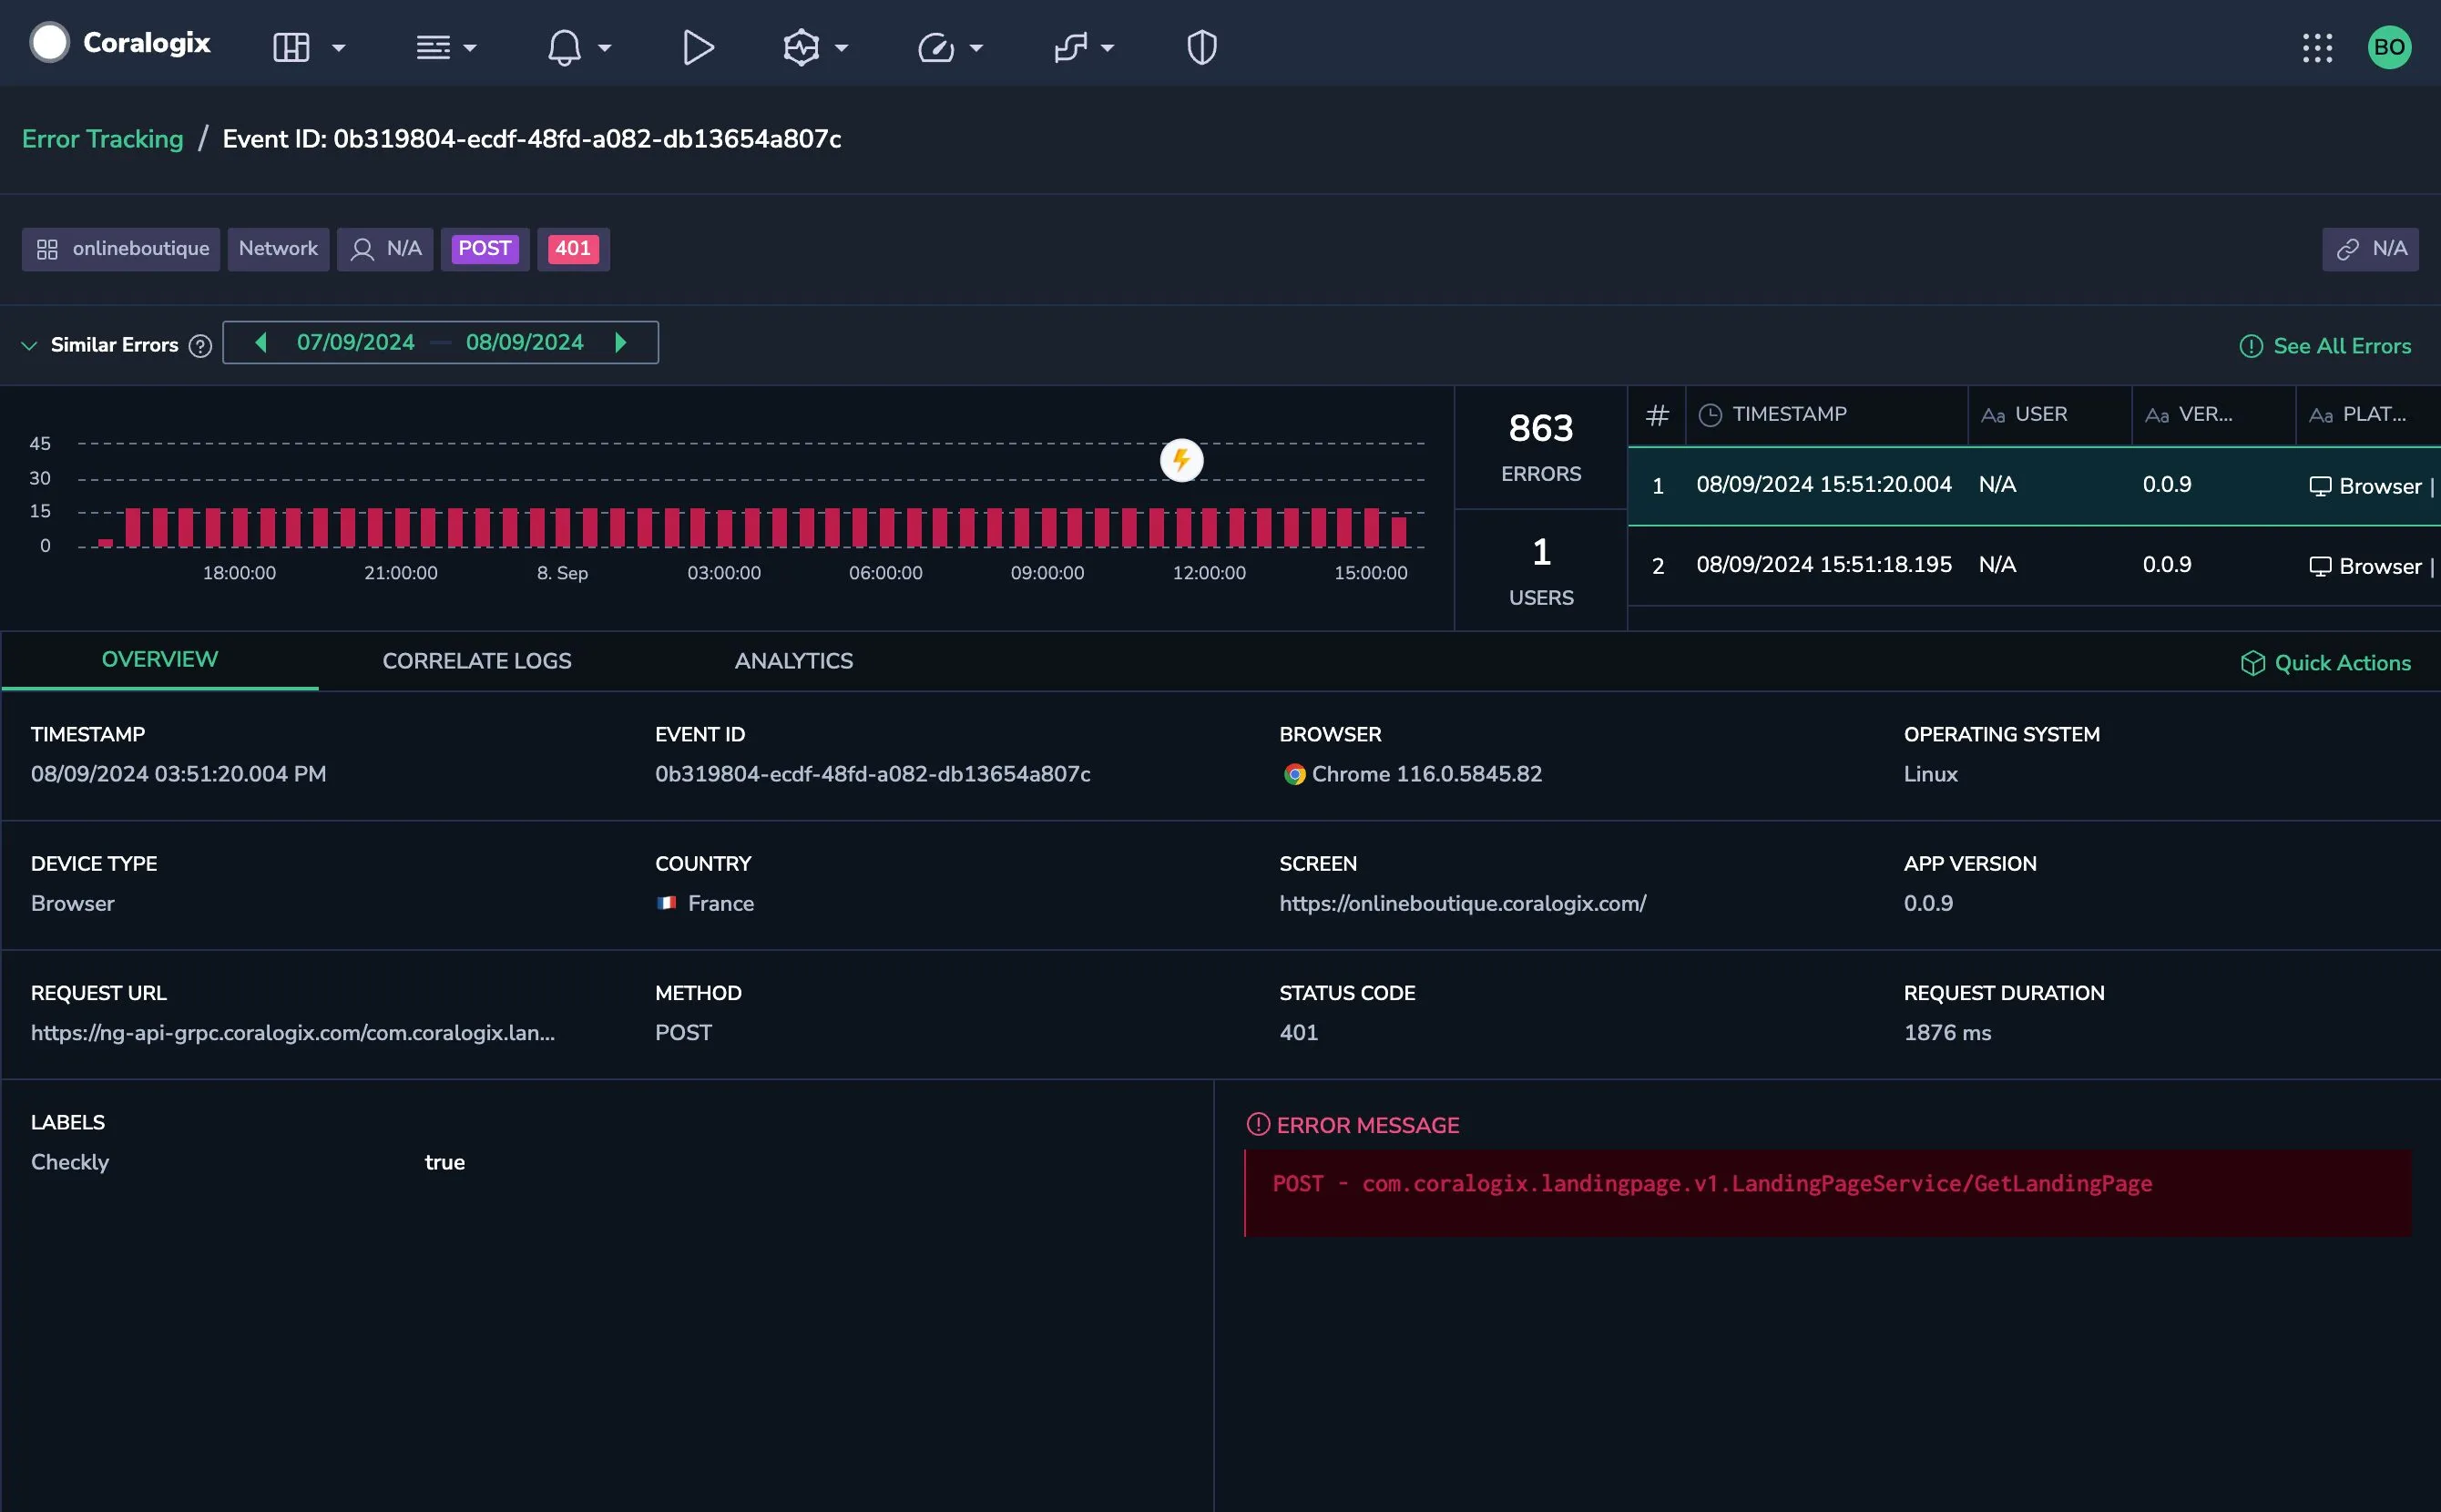Click the chart bar near 12:00:00
This screenshot has width=2441, height=1512.
[x=1209, y=527]
